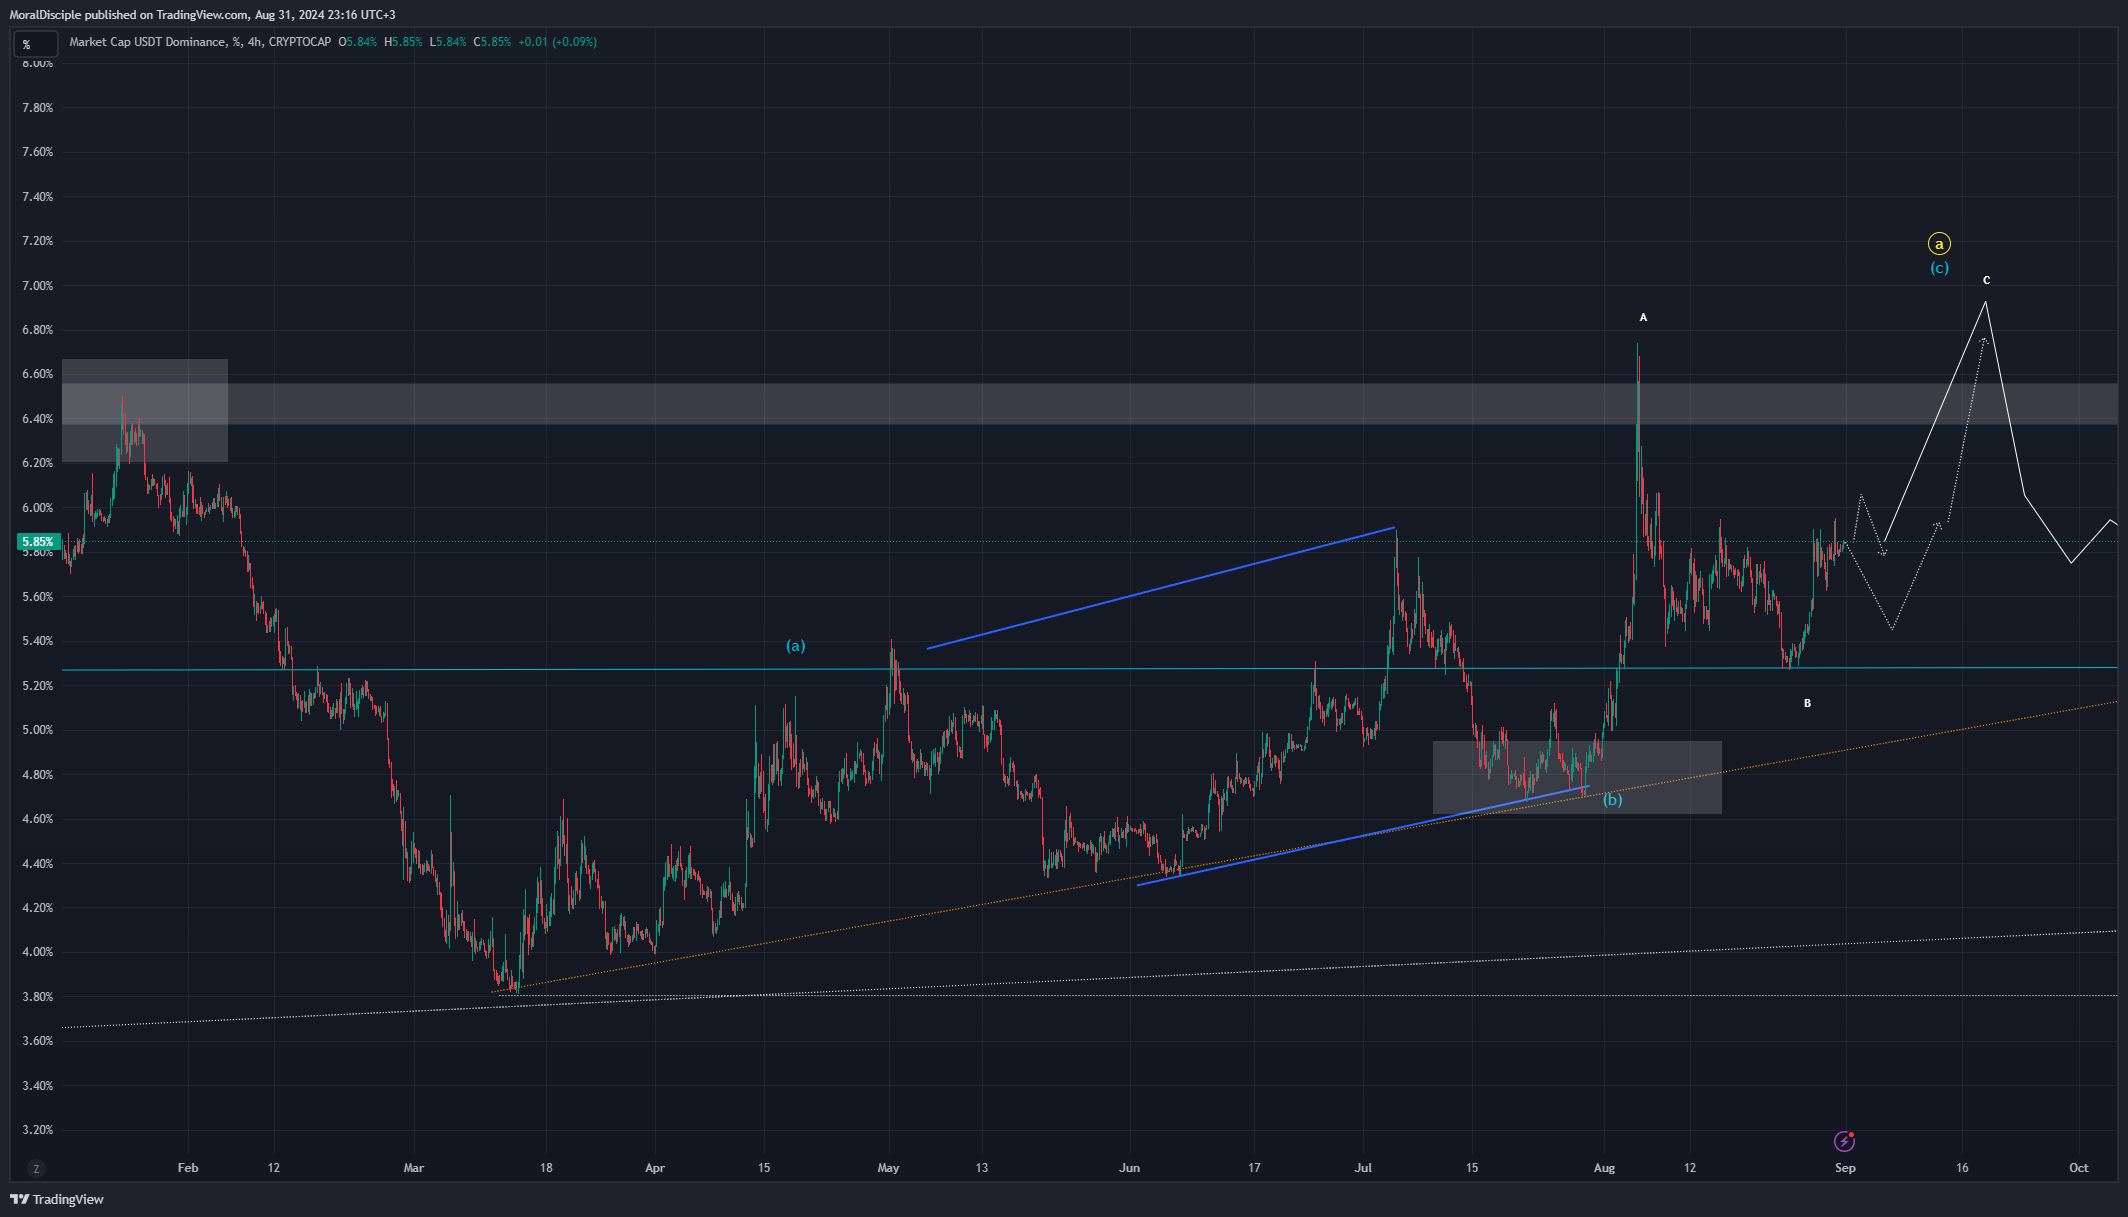The image size is (2128, 1217).
Task: Click the '(c)' blue wave label
Action: point(1939,268)
